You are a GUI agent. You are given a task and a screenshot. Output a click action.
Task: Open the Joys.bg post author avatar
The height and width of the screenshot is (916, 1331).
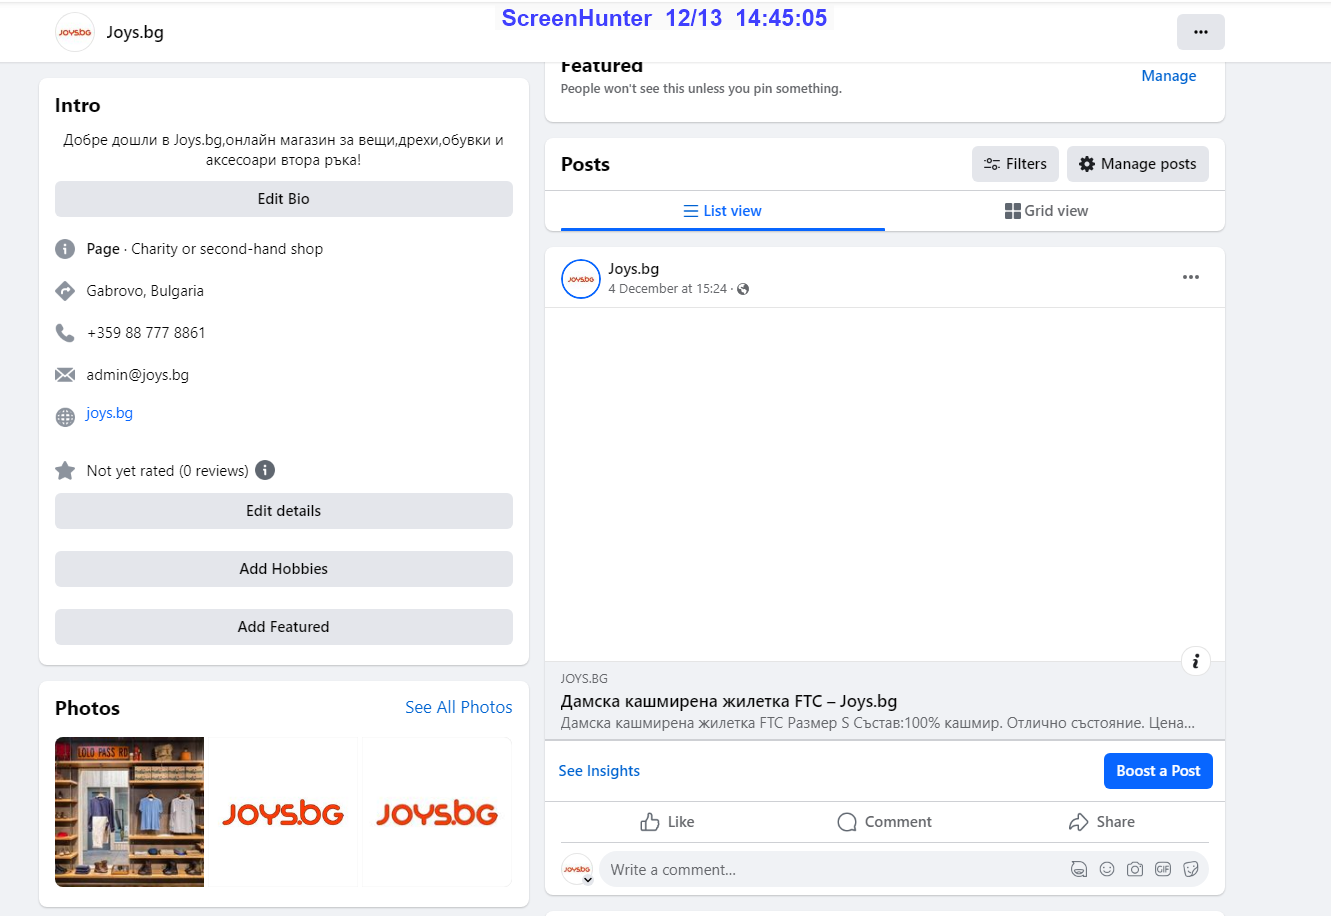pos(581,279)
